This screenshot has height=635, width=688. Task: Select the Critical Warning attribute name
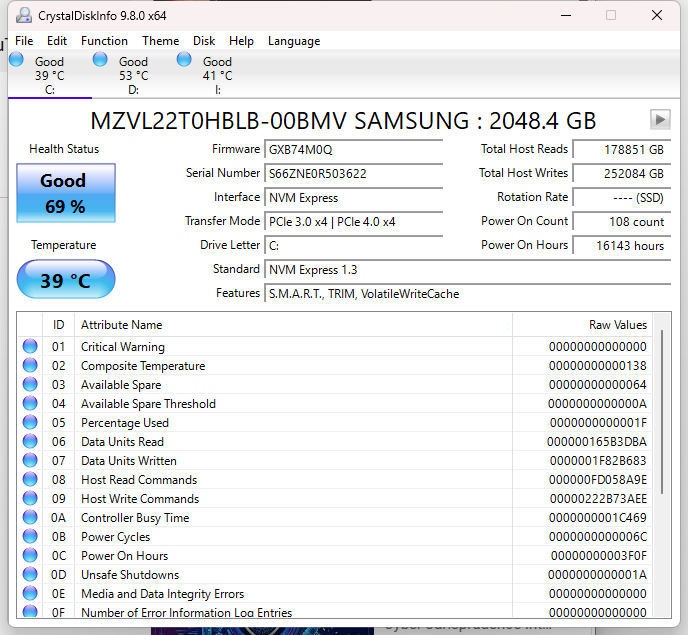point(123,347)
